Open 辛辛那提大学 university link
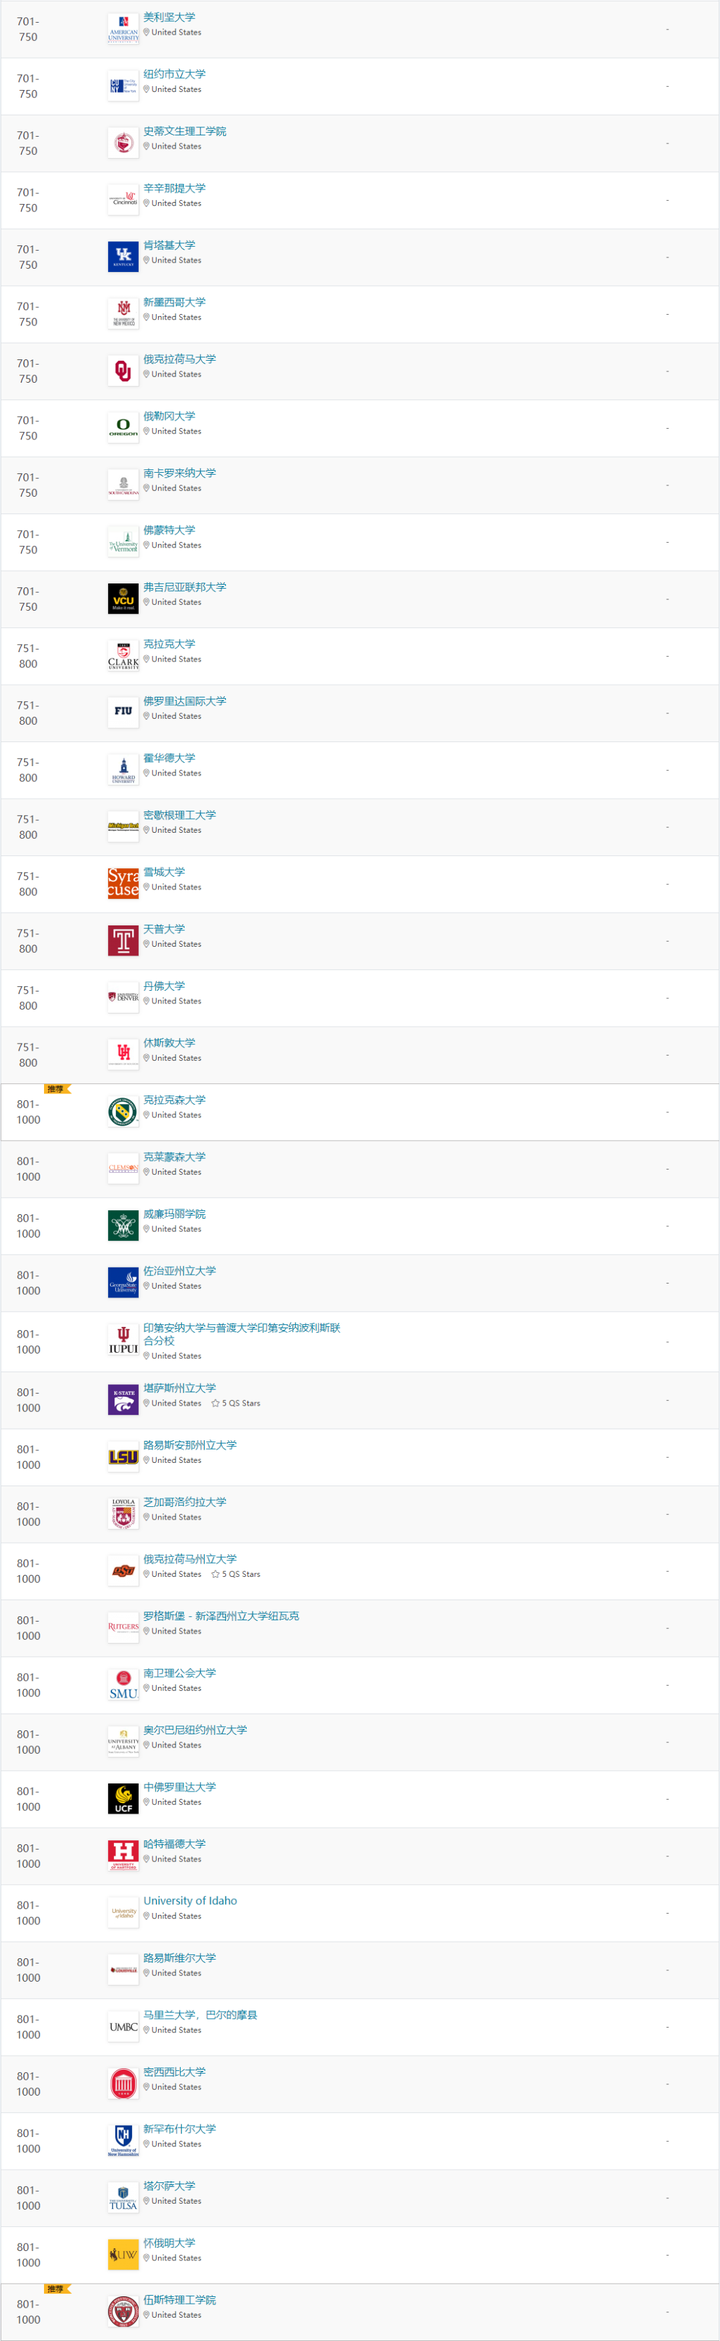The height and width of the screenshot is (2341, 720). (x=174, y=188)
